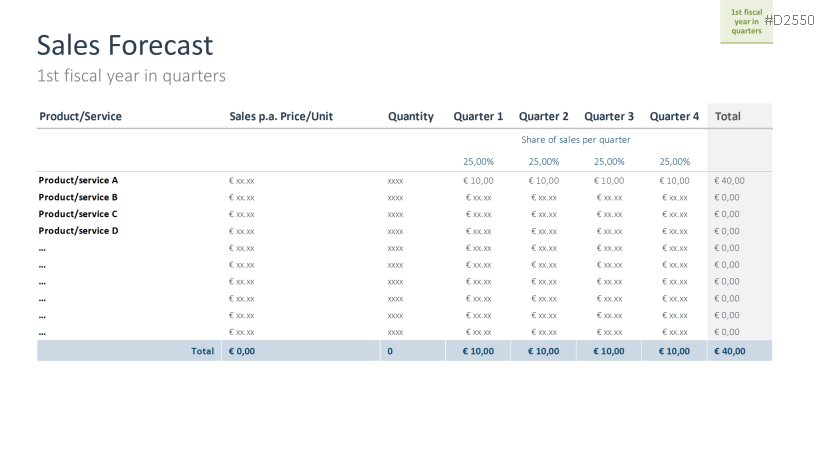This screenshot has height=466, width=829.
Task: Click the Total column header
Action: [x=728, y=116]
